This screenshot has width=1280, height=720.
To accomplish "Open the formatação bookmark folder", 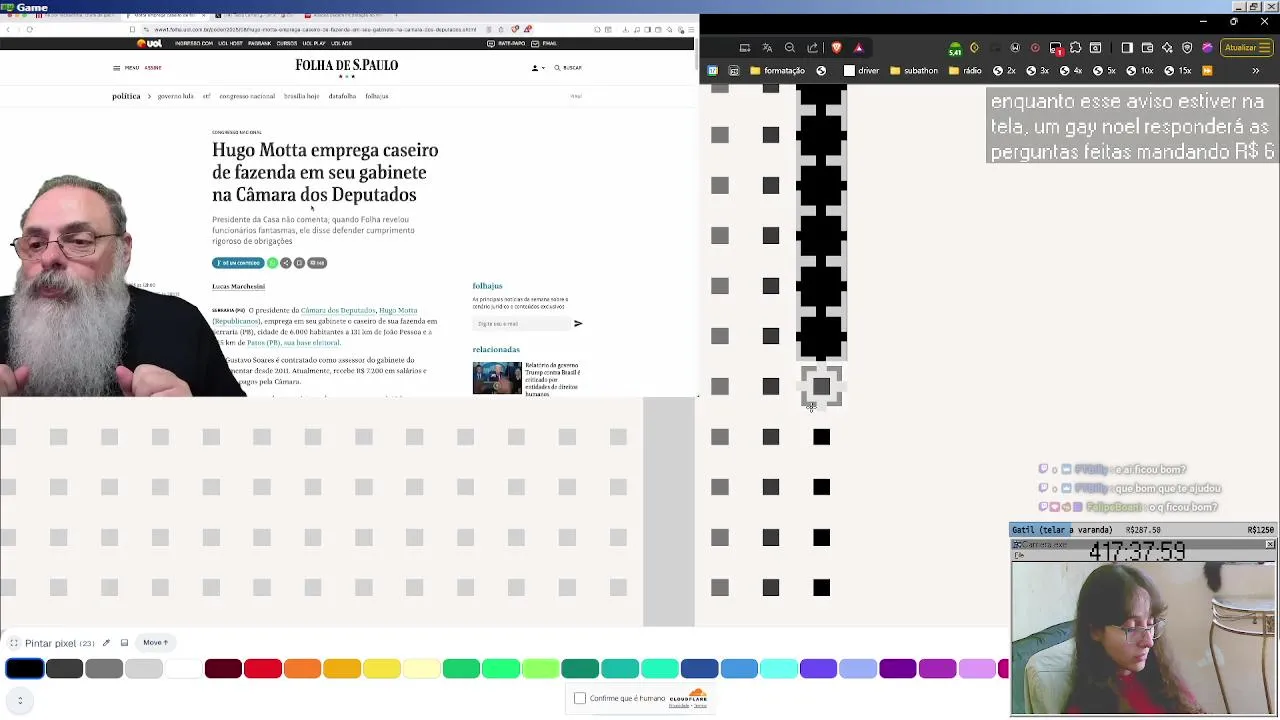I will [777, 71].
